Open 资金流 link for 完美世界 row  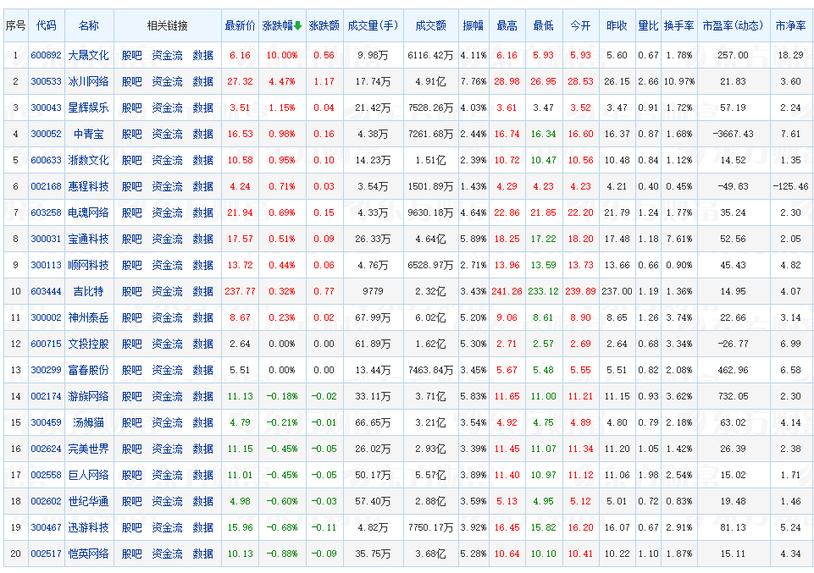pyautogui.click(x=167, y=449)
